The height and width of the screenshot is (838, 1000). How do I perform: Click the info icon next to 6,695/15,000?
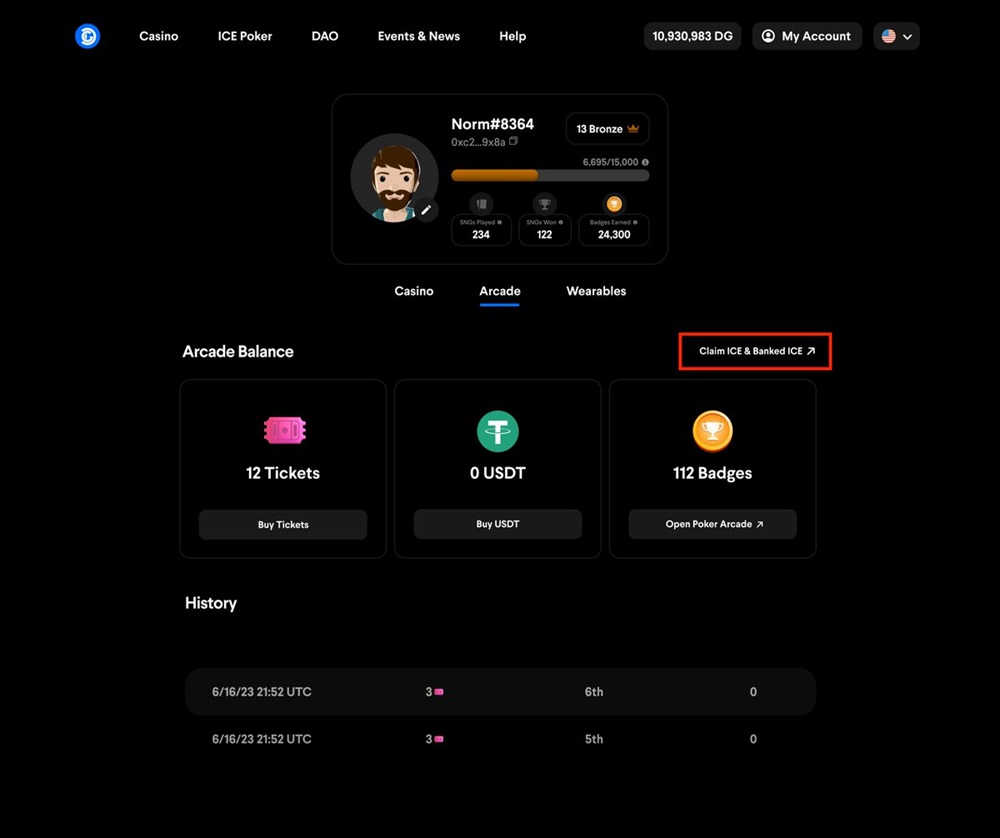pyautogui.click(x=645, y=162)
